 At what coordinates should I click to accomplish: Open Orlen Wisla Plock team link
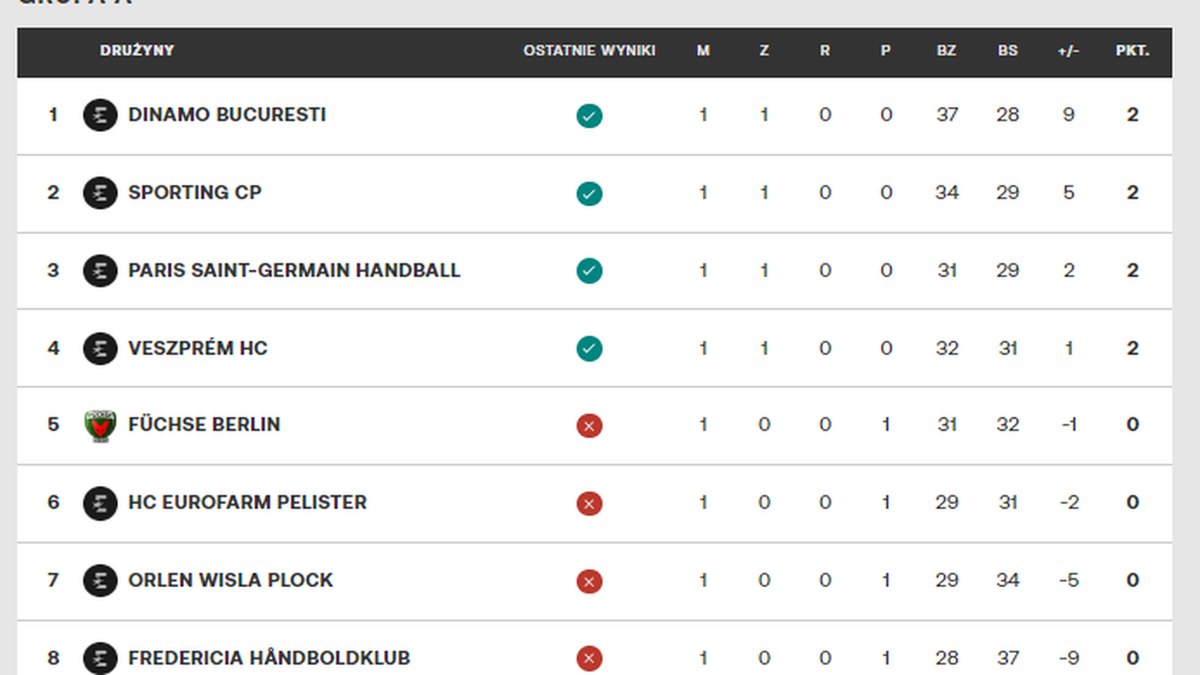230,580
